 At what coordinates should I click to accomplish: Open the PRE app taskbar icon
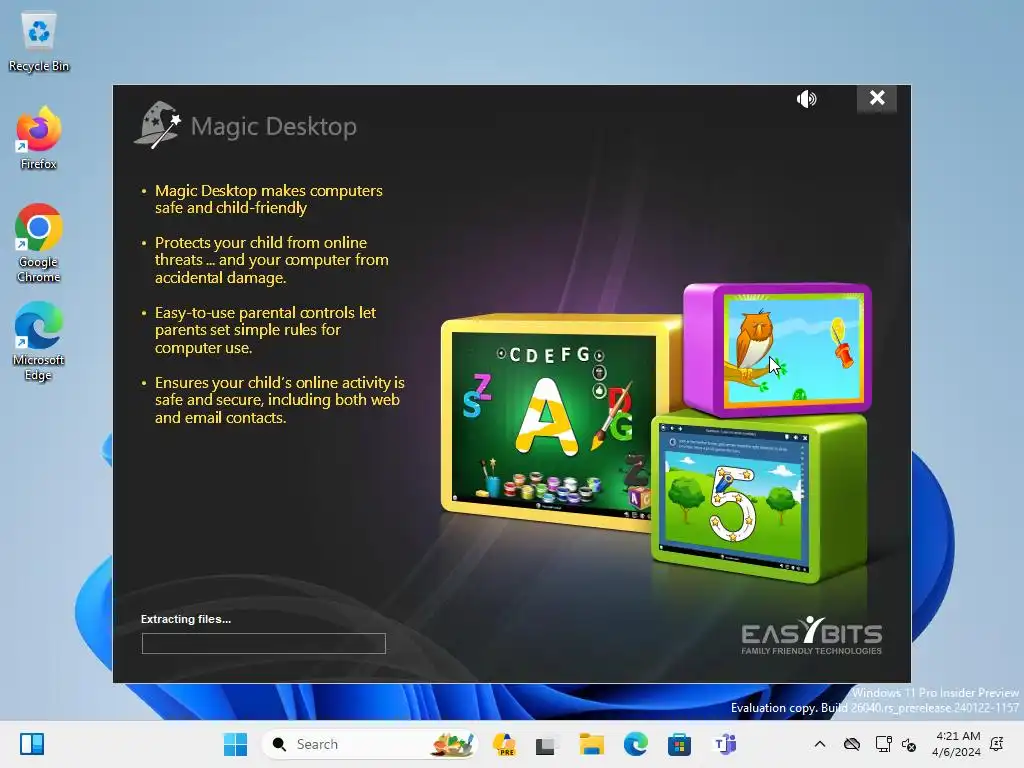click(504, 744)
